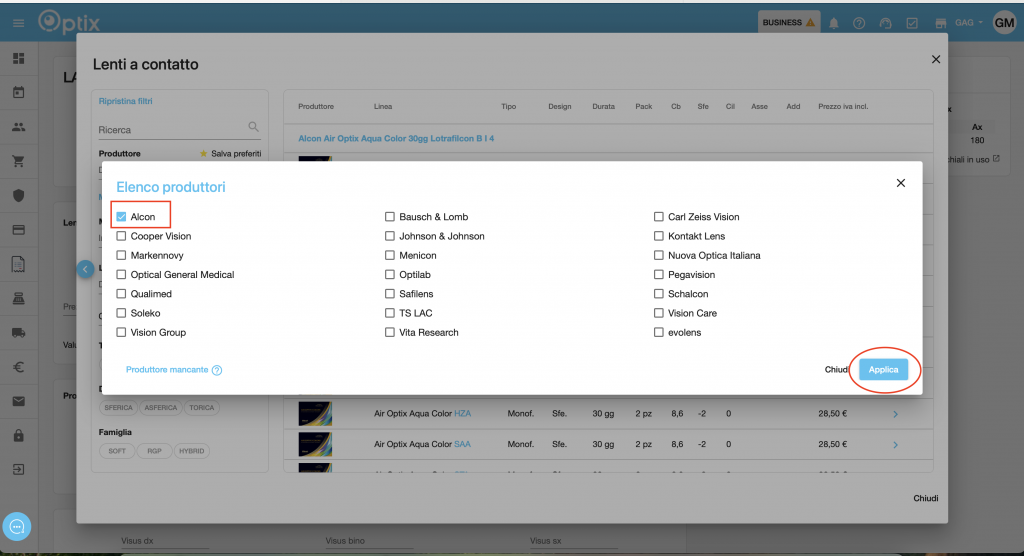This screenshot has height=556, width=1024.
Task: Toggle the hamburger menu
Action: [x=18, y=23]
